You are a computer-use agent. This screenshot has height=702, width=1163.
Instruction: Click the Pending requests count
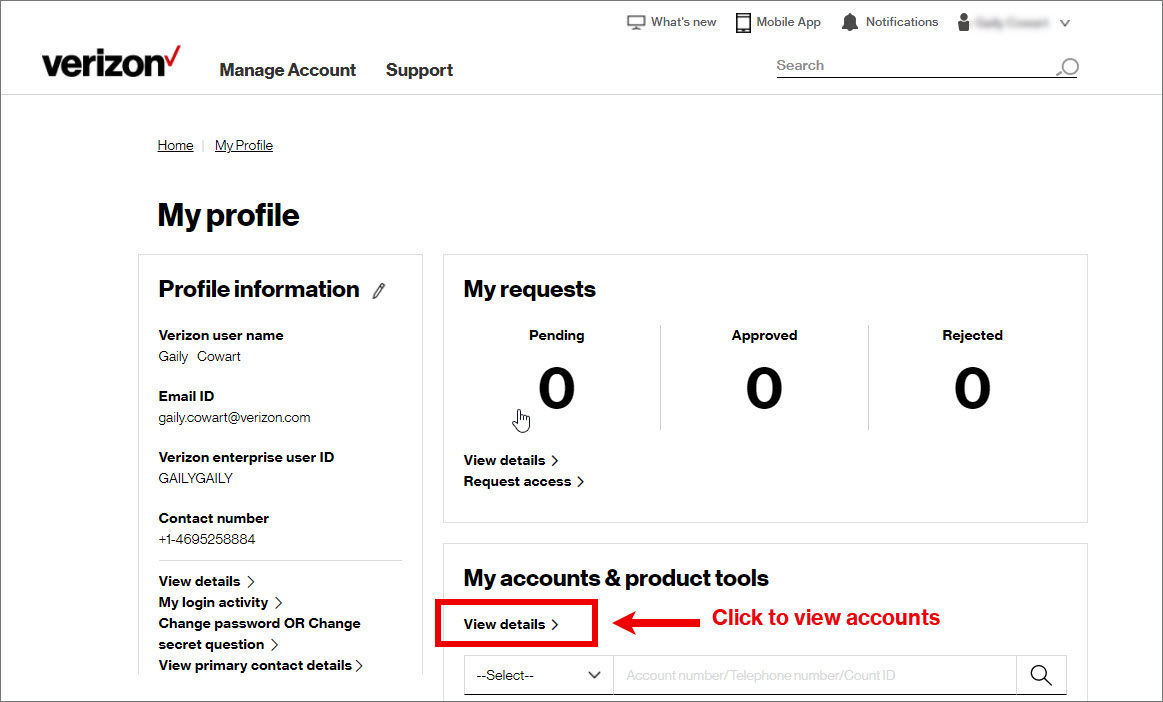click(x=556, y=387)
